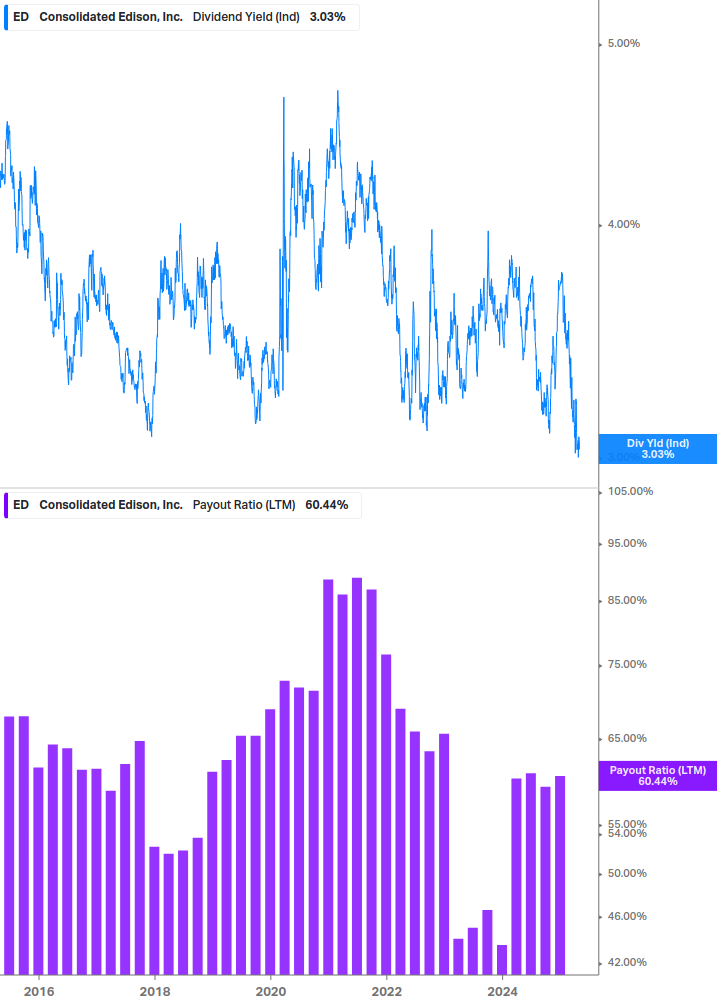Click the Dividend Yield (Ind) legend label
The width and height of the screenshot is (717, 1005).
click(x=246, y=17)
